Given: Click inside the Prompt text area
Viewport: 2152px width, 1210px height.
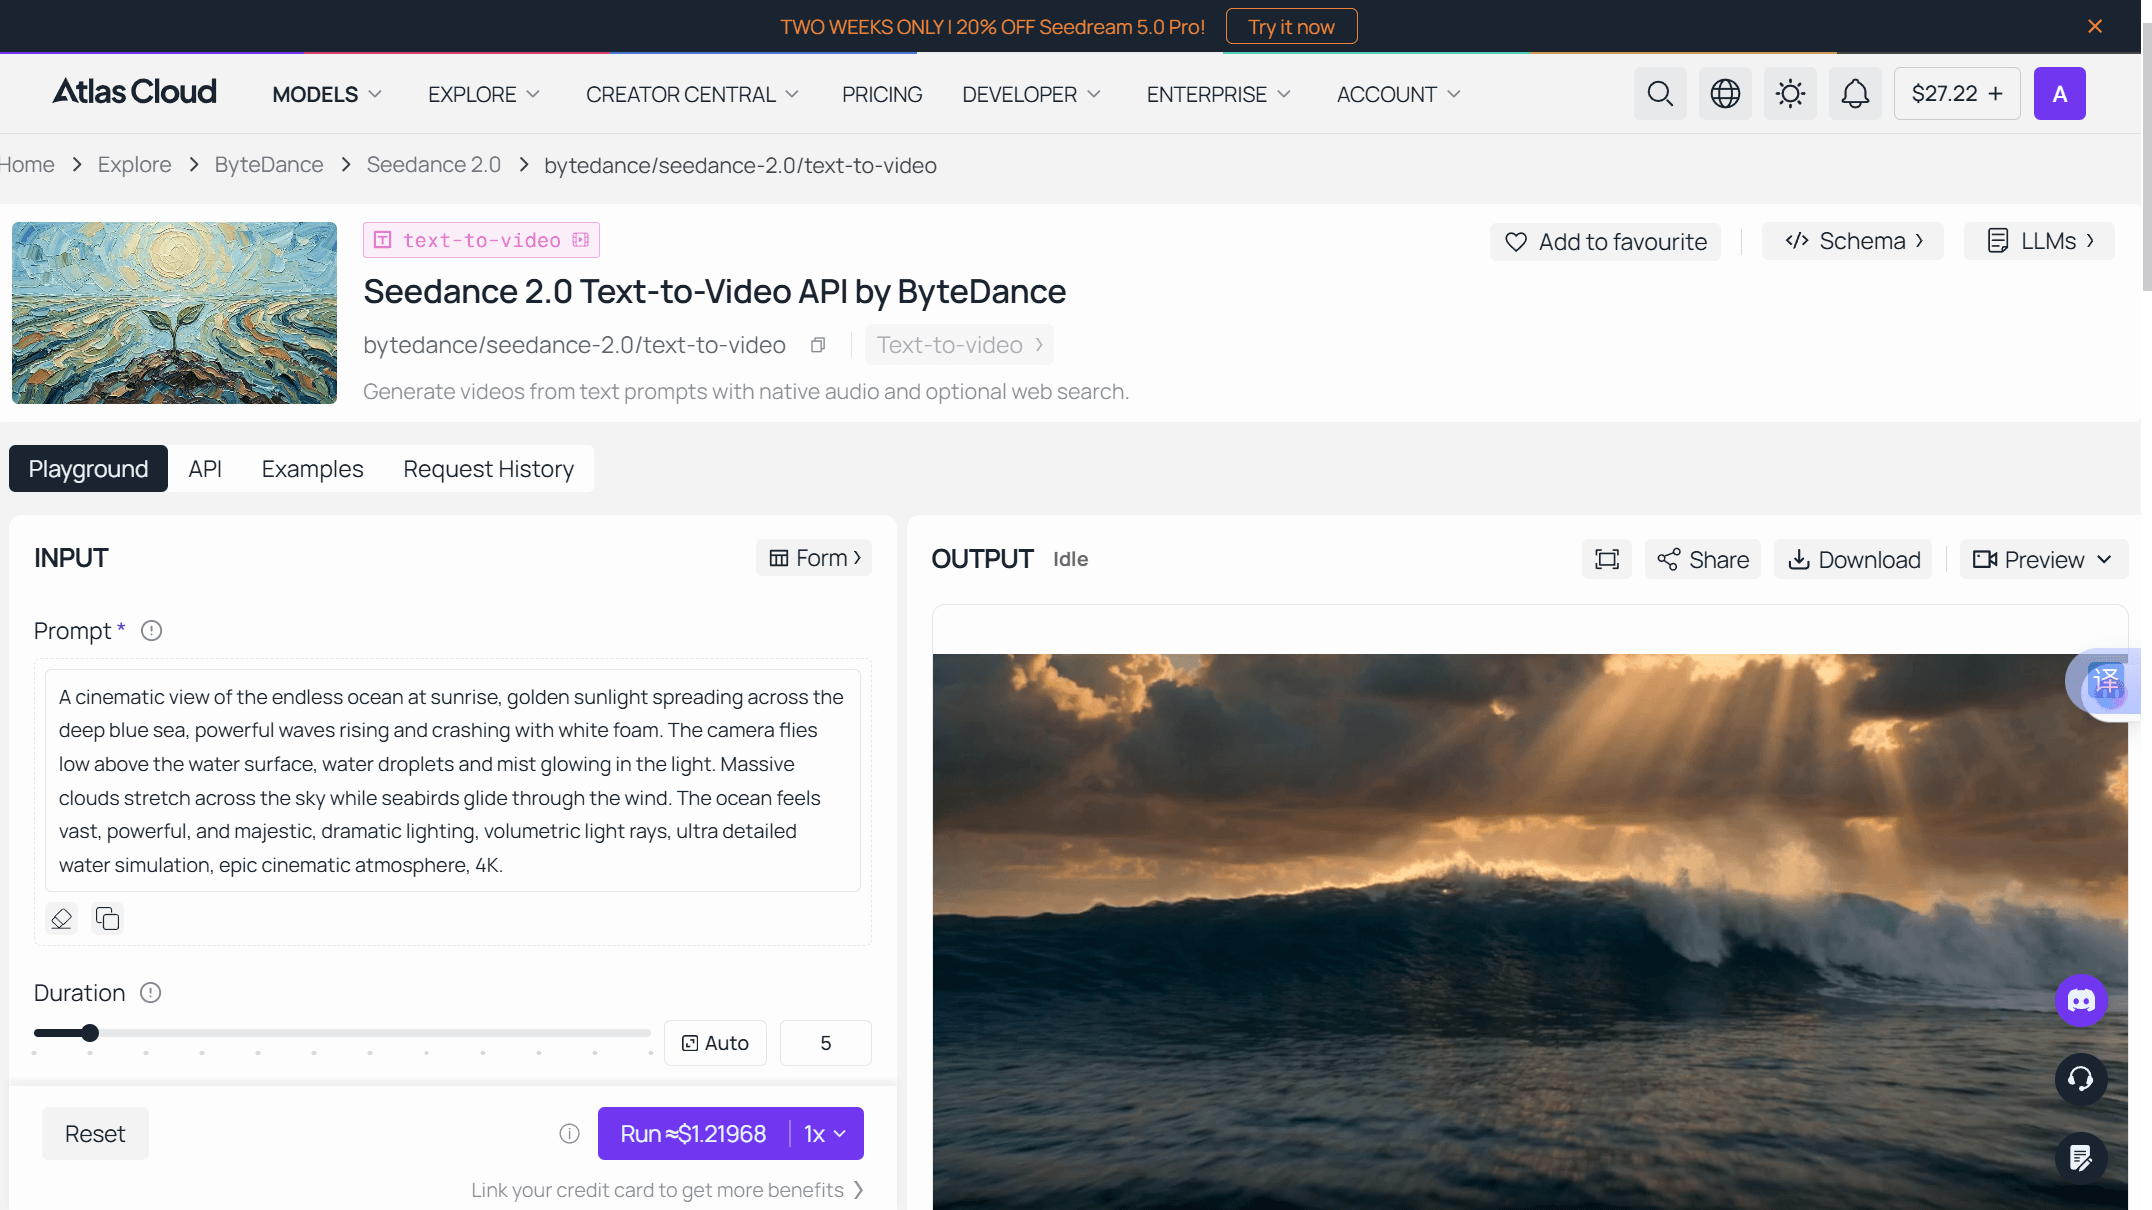Looking at the screenshot, I should [452, 781].
